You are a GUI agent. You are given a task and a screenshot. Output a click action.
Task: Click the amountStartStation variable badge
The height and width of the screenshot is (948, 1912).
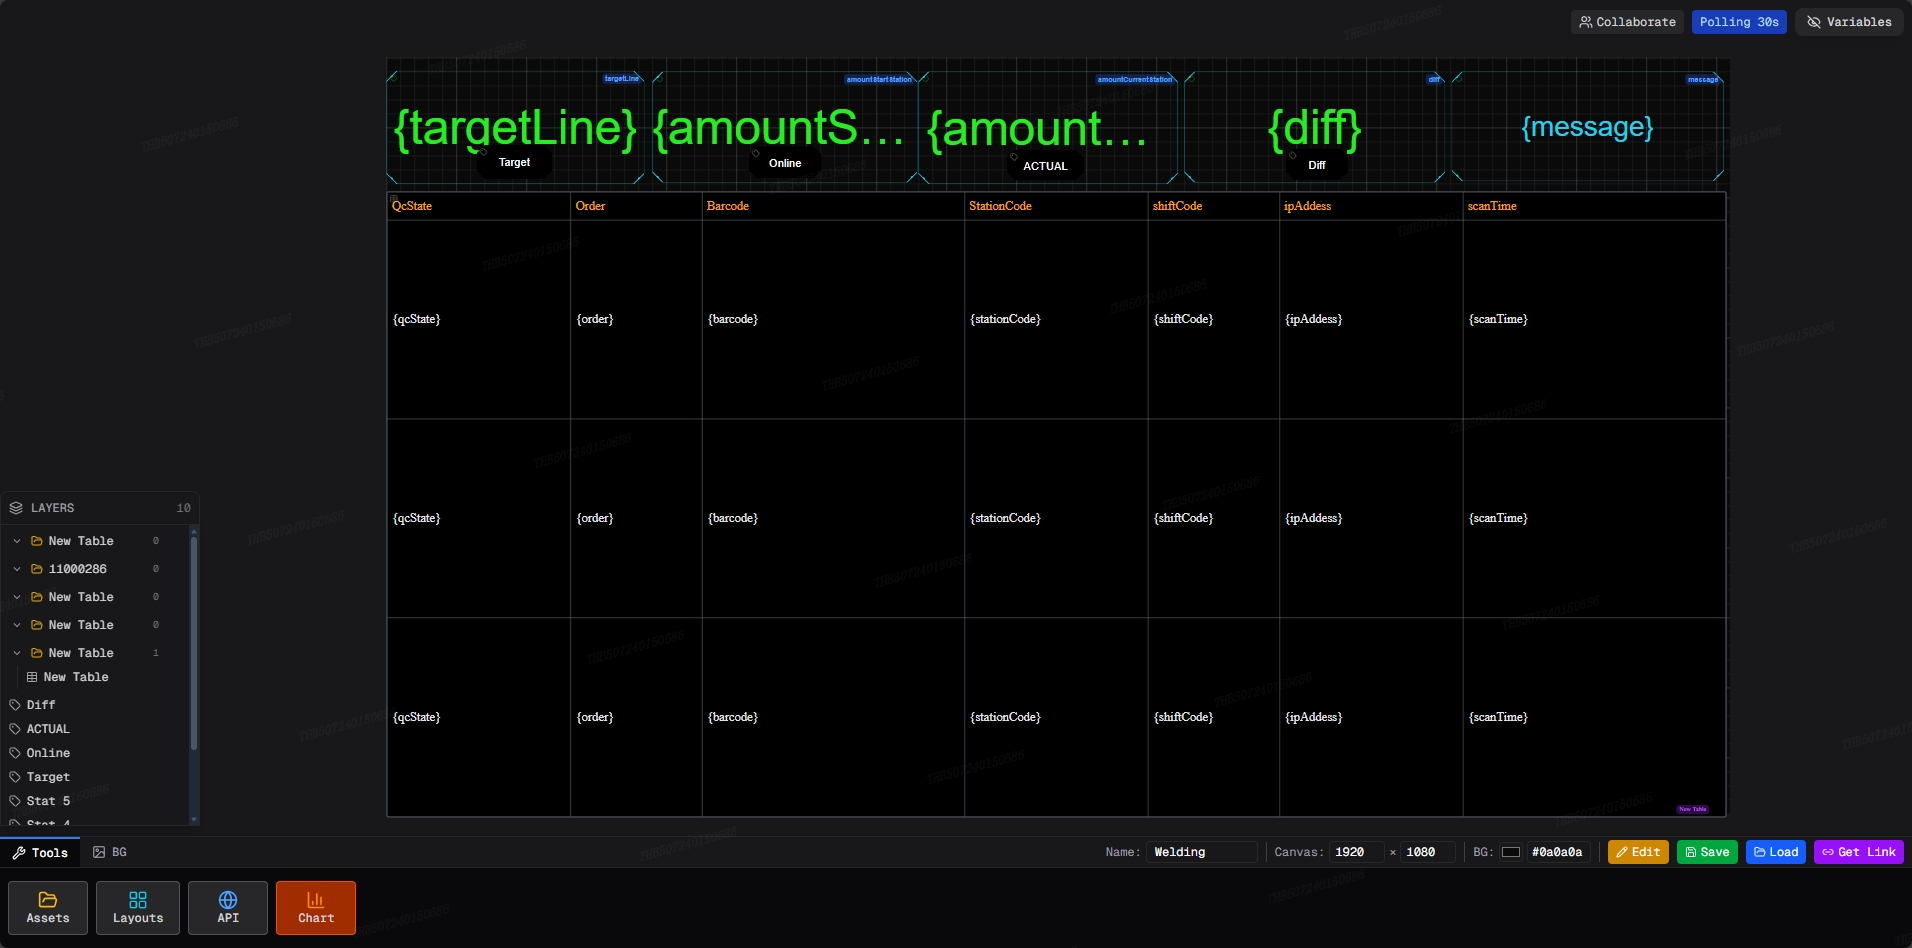(x=879, y=79)
